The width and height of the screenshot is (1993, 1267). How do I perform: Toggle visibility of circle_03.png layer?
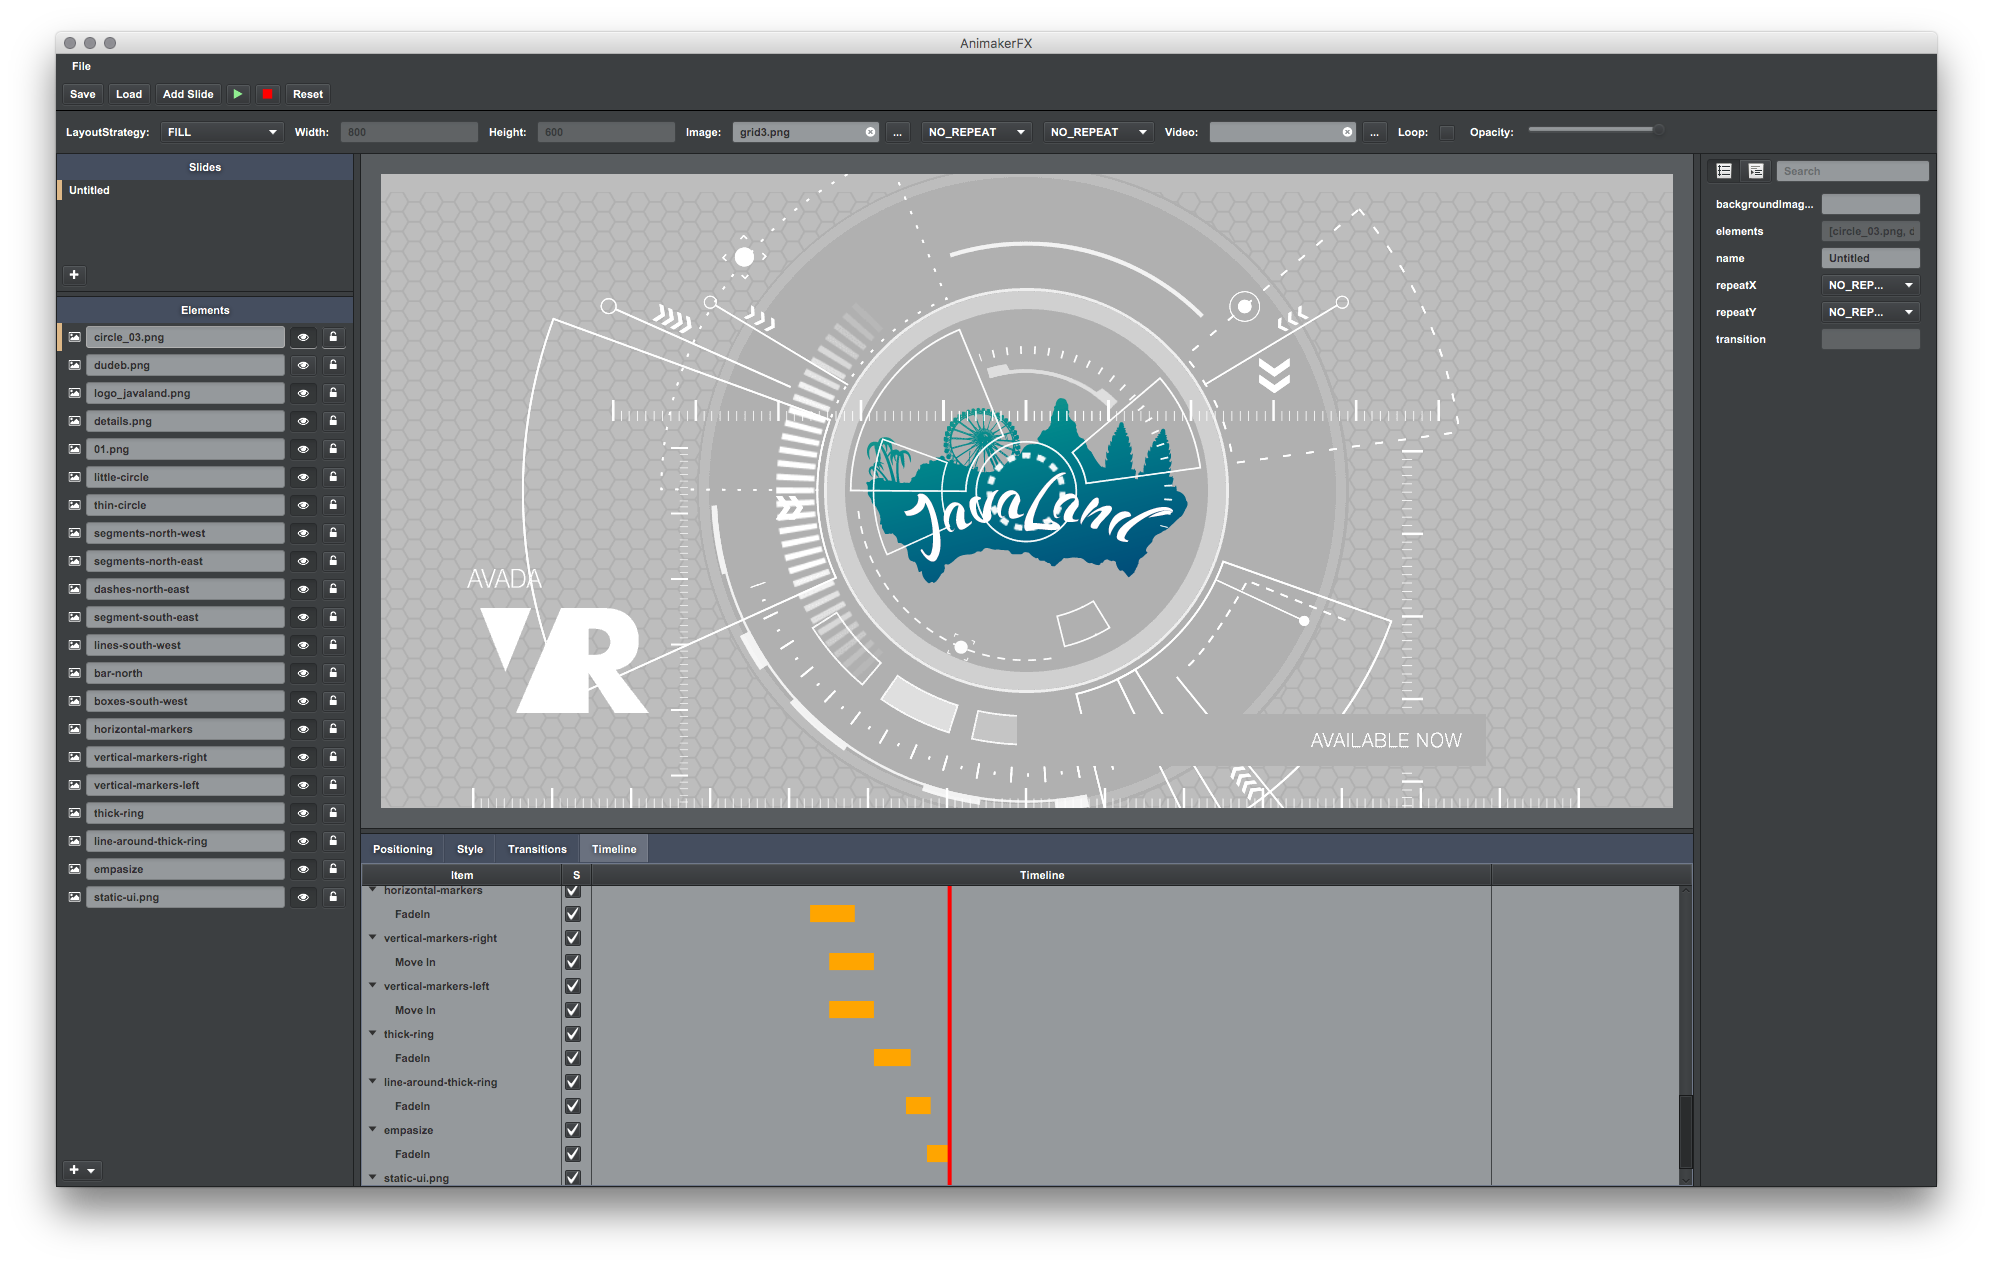point(304,336)
